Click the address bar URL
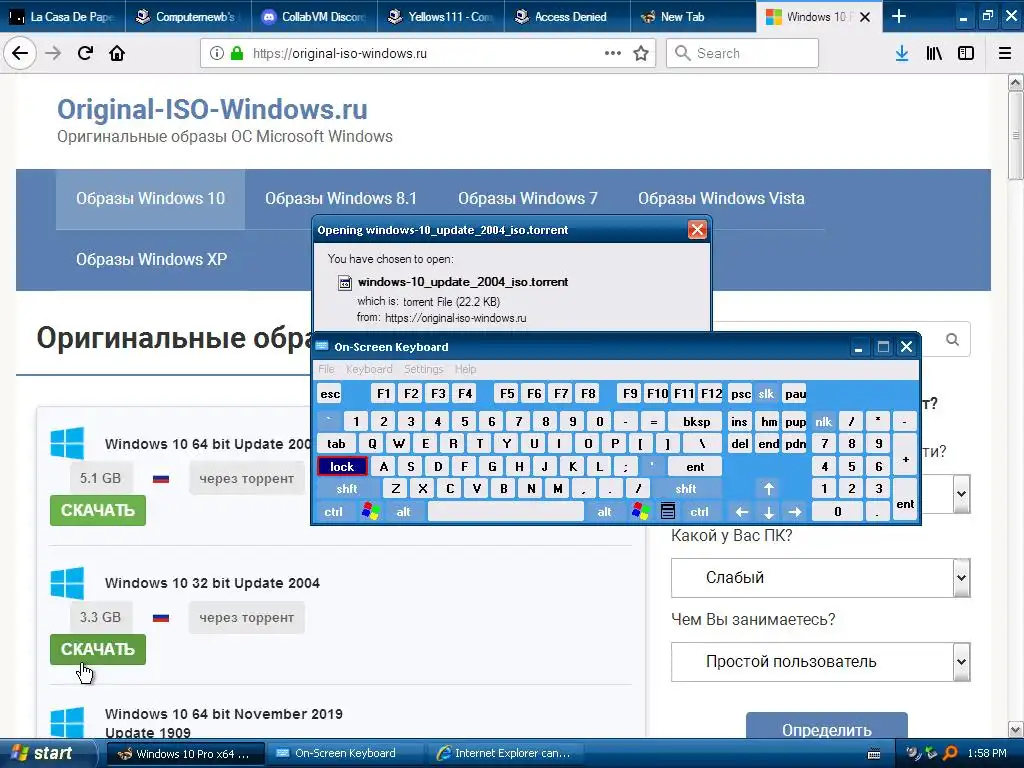 [340, 54]
